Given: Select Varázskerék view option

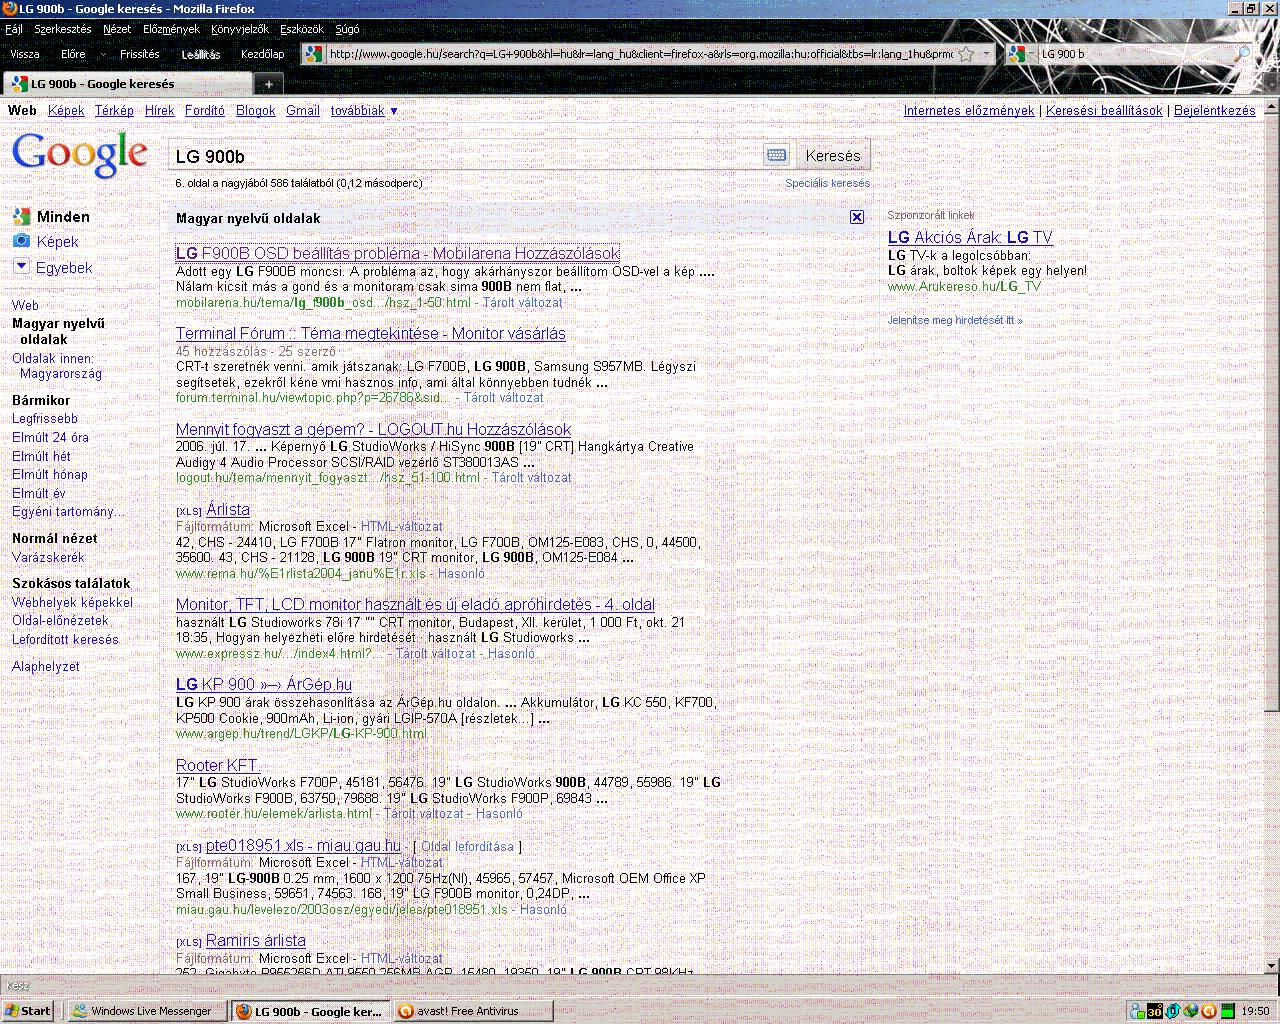Looking at the screenshot, I should click(x=48, y=557).
